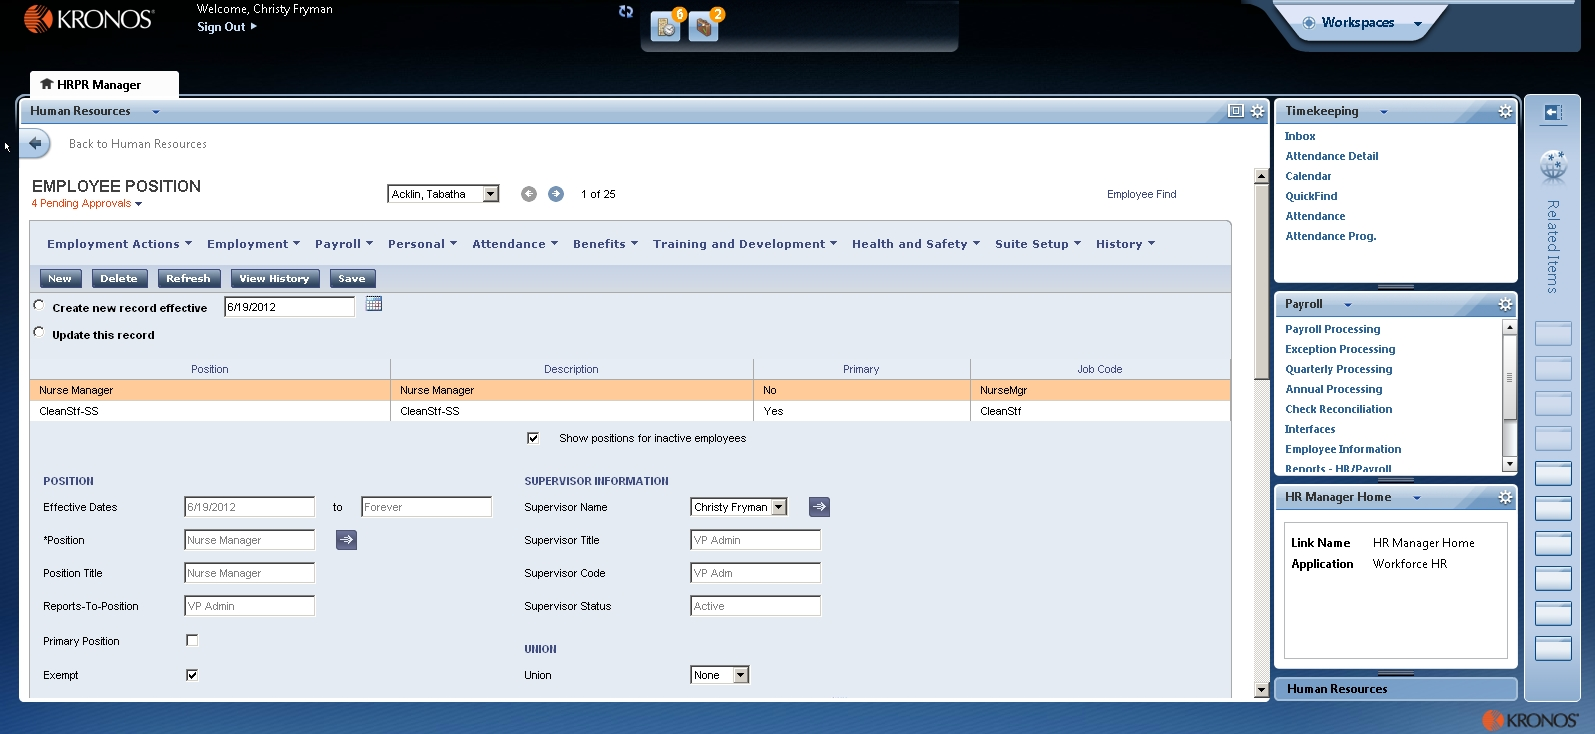The image size is (1595, 734).
Task: Uncheck Show positions for inactive employees
Action: tap(533, 438)
